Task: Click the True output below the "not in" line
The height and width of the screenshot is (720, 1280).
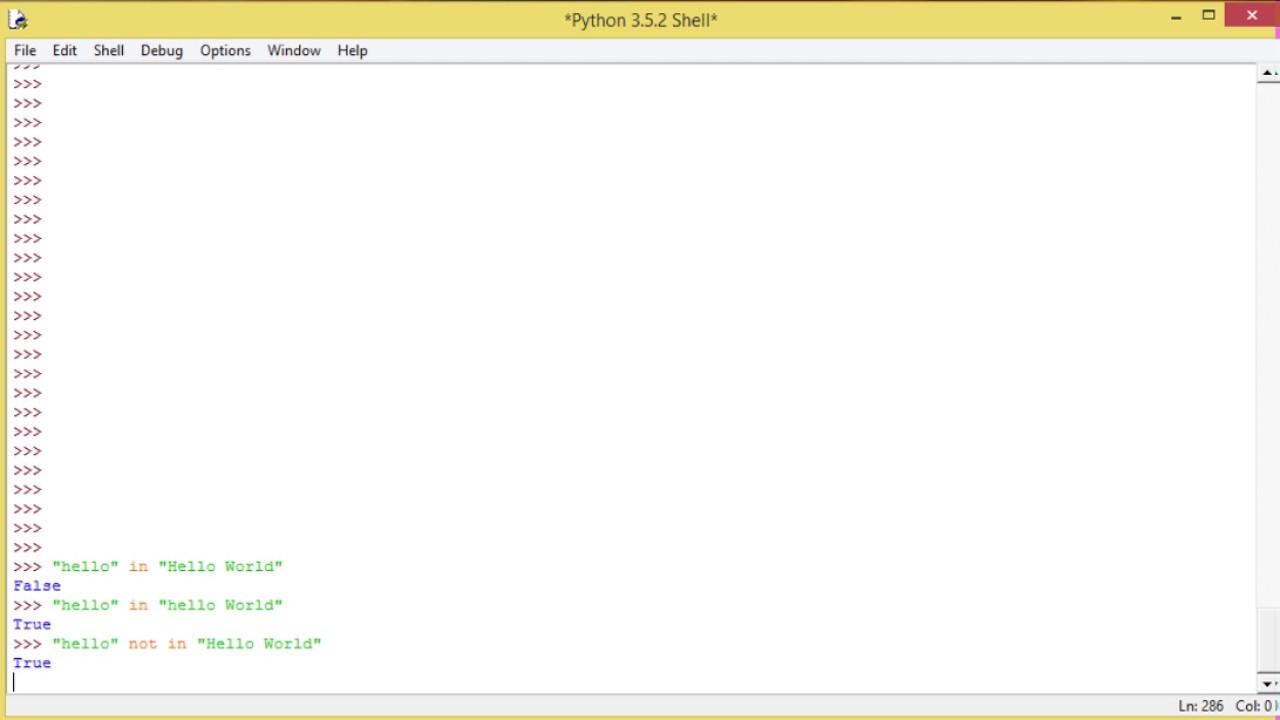Action: point(32,663)
